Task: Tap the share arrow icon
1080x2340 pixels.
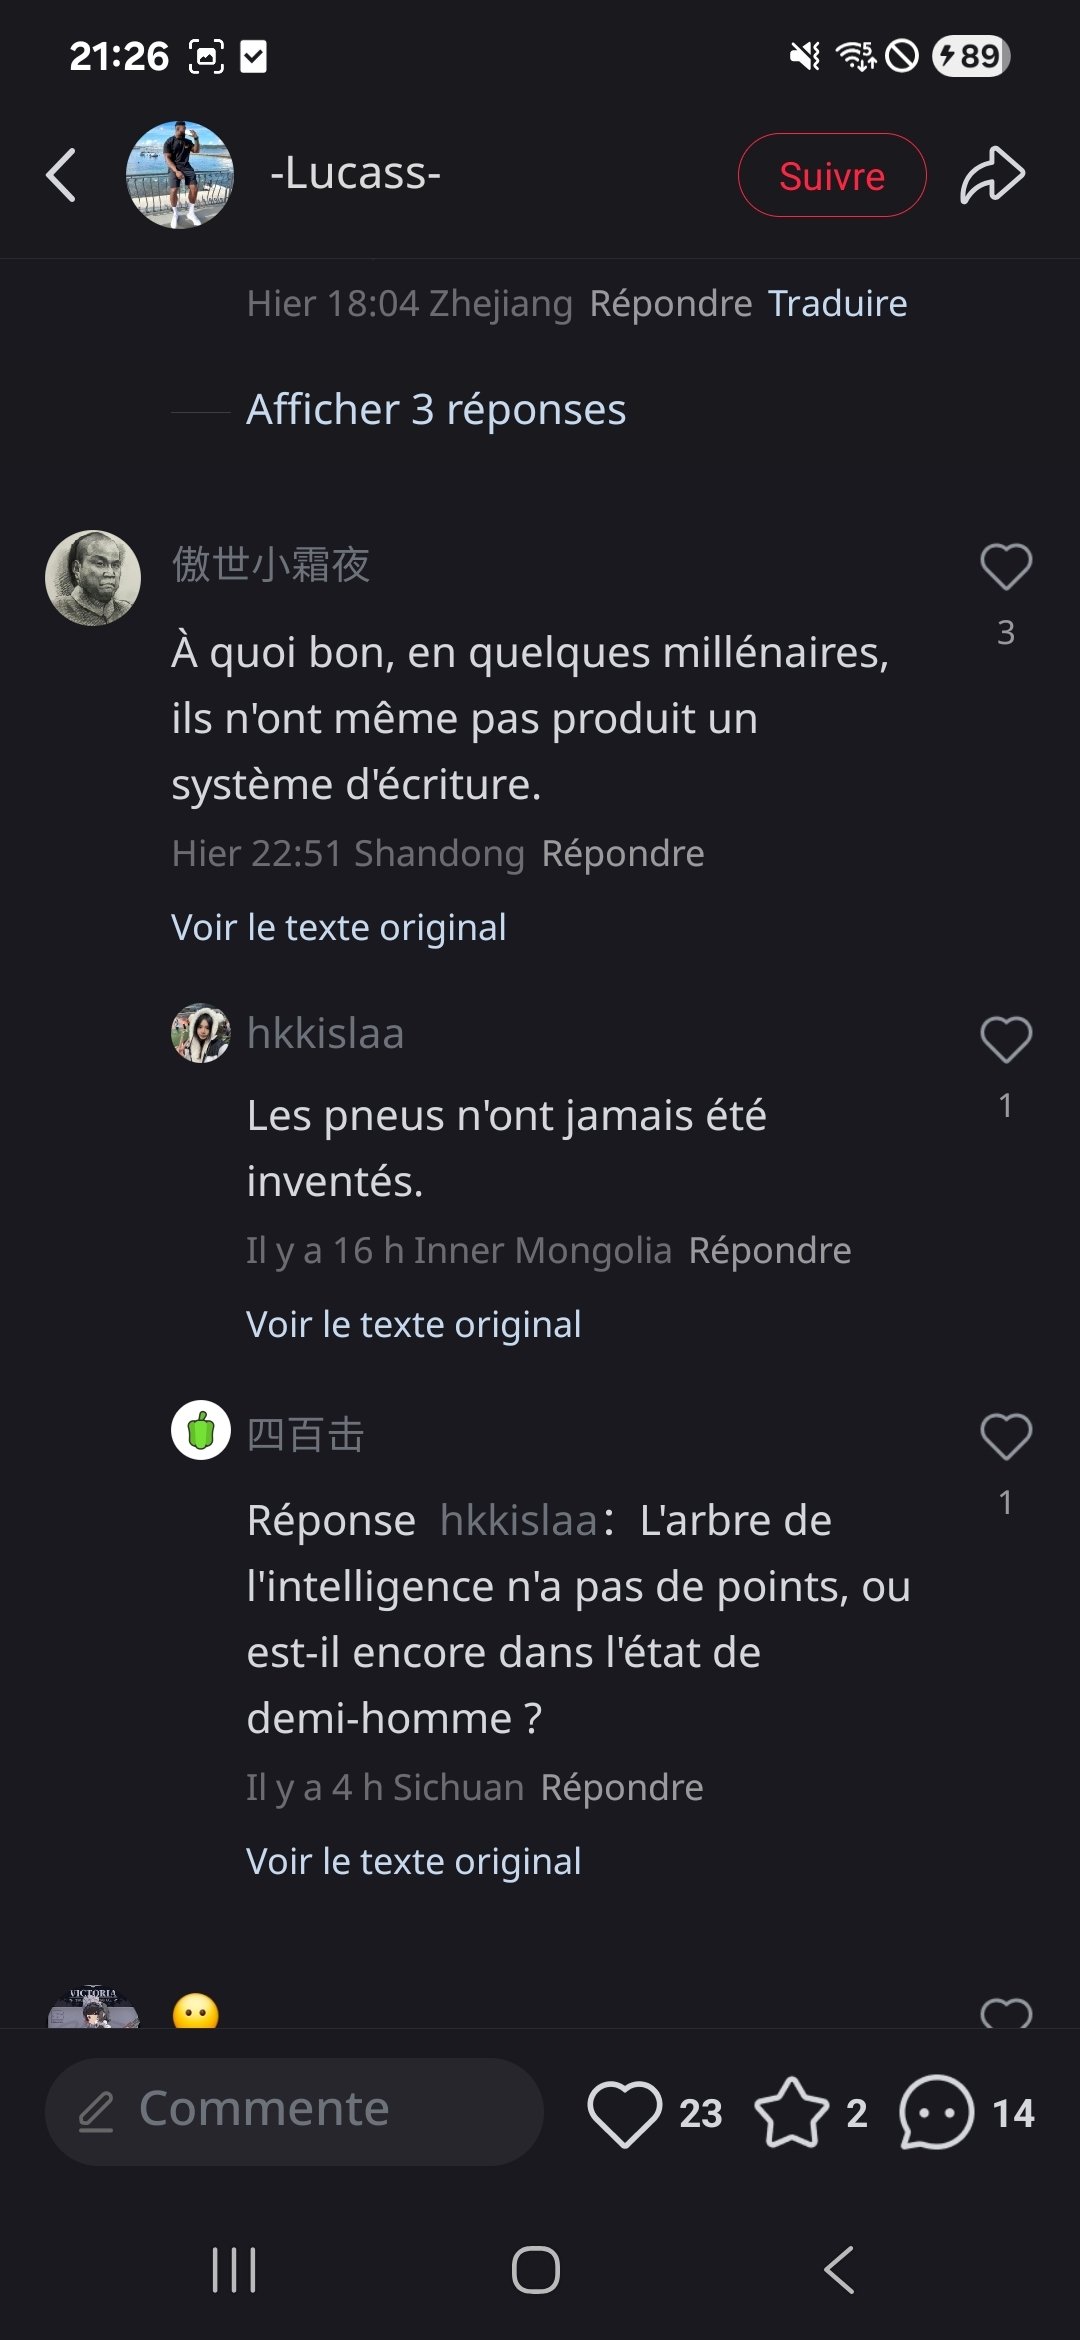Action: (x=992, y=175)
